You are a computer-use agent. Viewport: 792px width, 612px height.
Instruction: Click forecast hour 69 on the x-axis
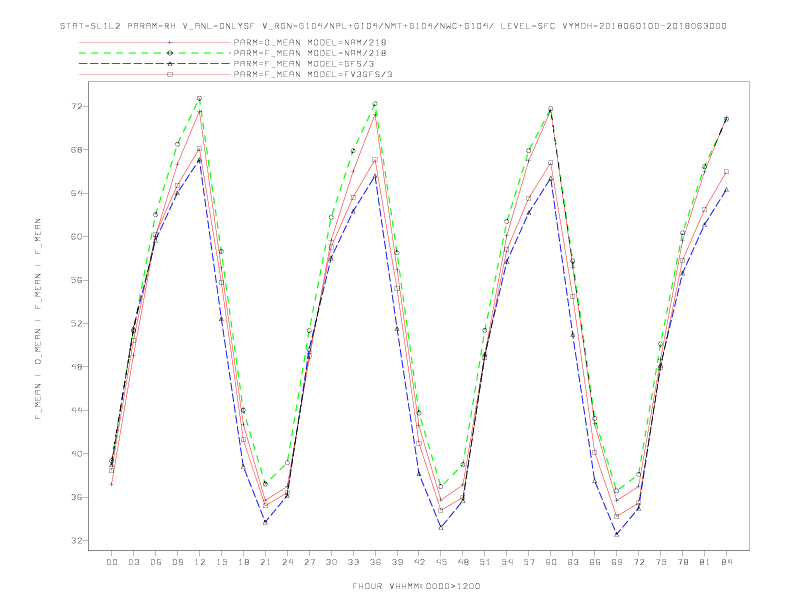[617, 562]
